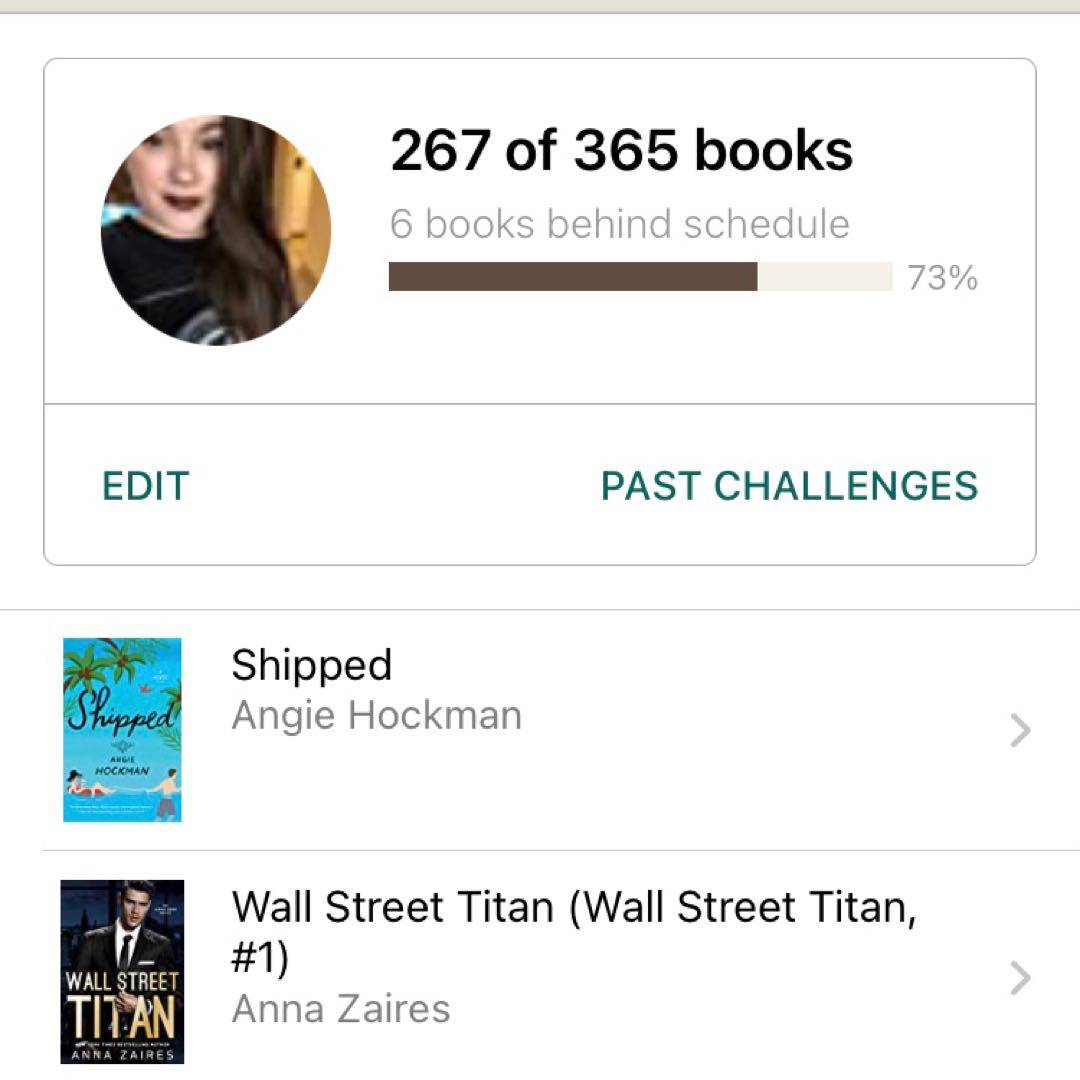Screen dimensions: 1080x1080
Task: Tap the profile avatar photo
Action: point(216,230)
